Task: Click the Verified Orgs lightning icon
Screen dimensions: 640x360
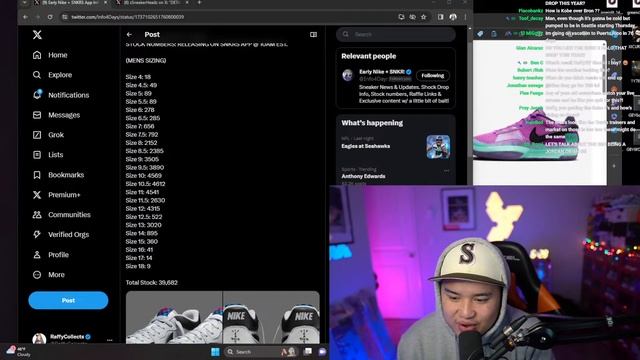Action: point(37,235)
